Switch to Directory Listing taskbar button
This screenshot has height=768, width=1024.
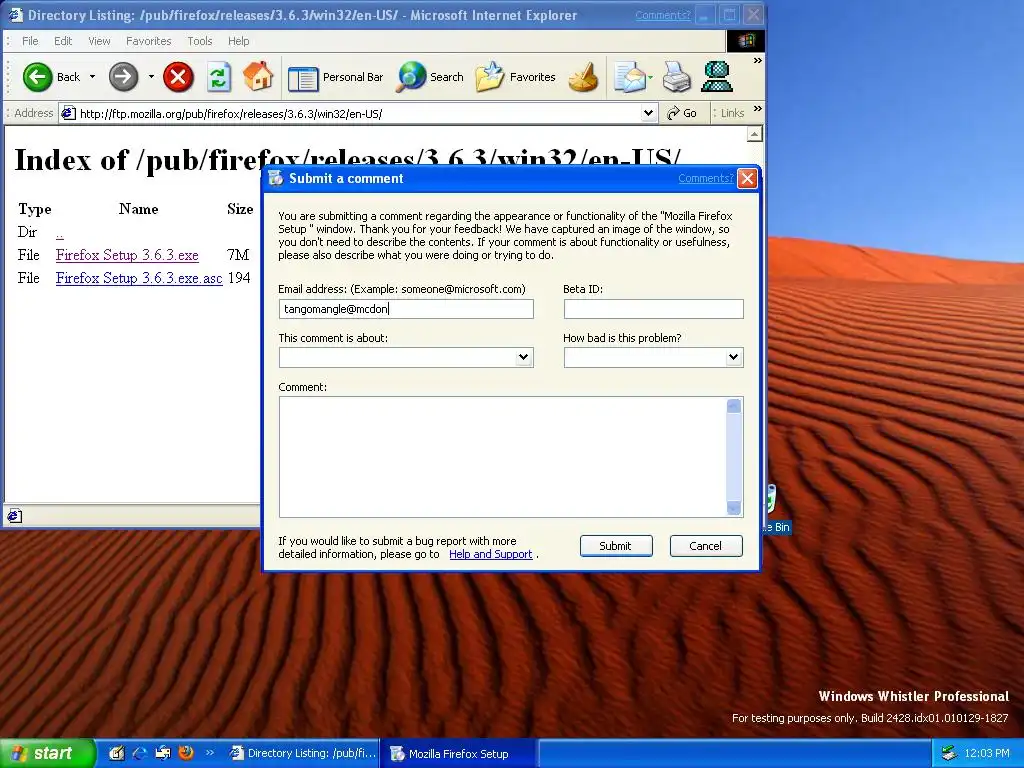pos(302,754)
